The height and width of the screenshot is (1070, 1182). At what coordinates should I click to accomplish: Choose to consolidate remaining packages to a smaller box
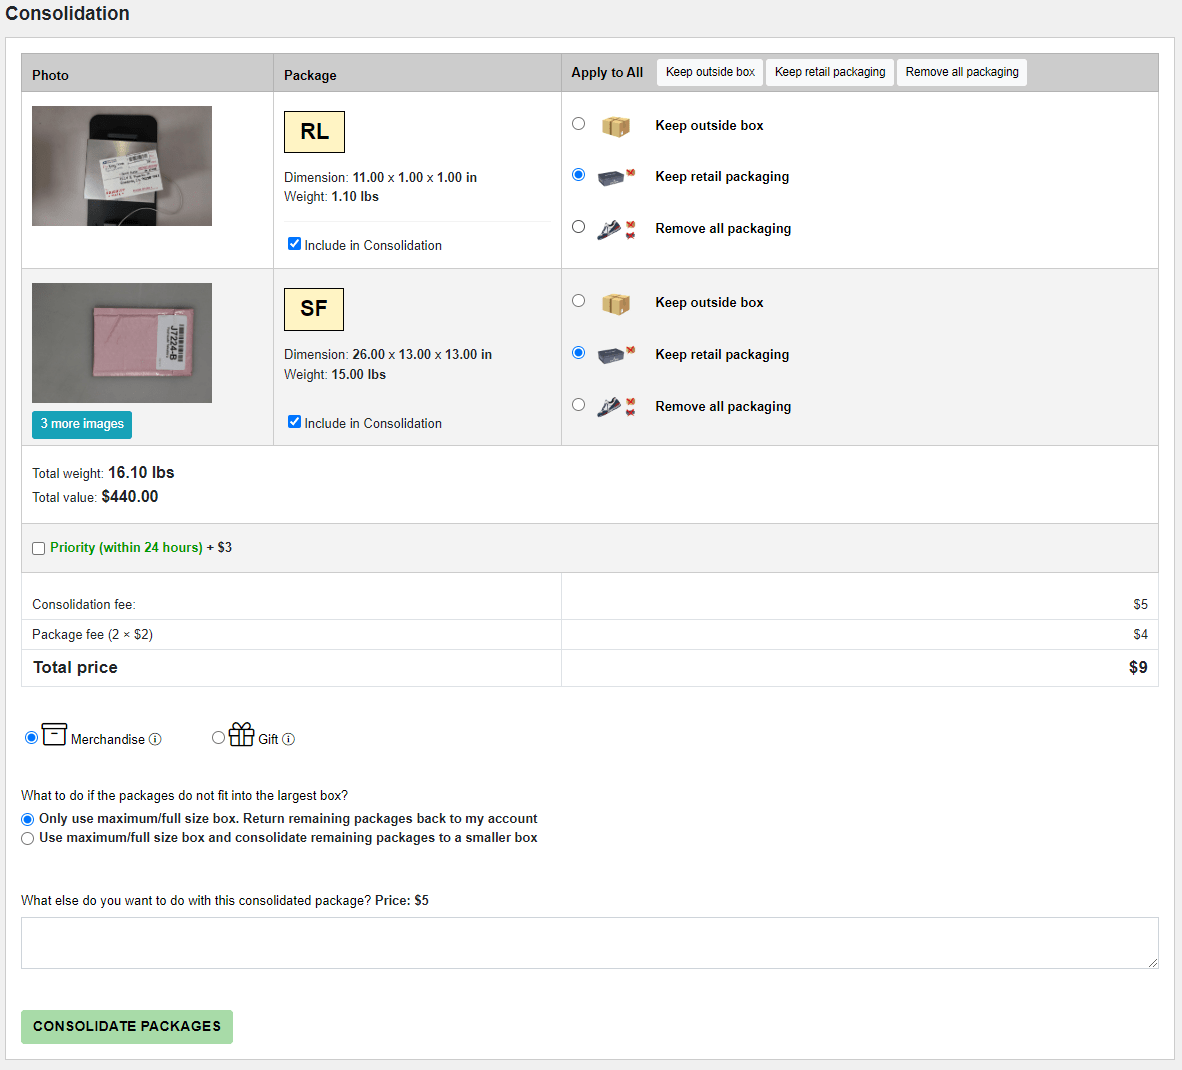27,838
